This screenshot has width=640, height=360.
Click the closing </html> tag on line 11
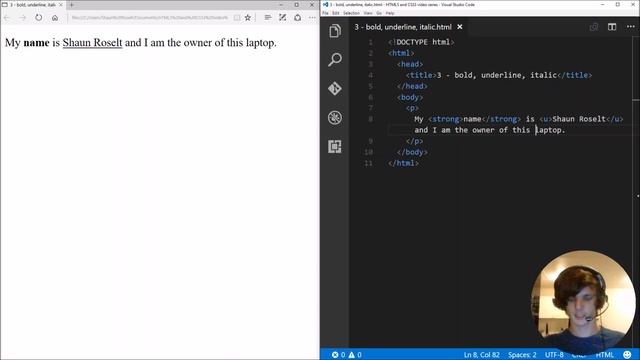pos(403,163)
